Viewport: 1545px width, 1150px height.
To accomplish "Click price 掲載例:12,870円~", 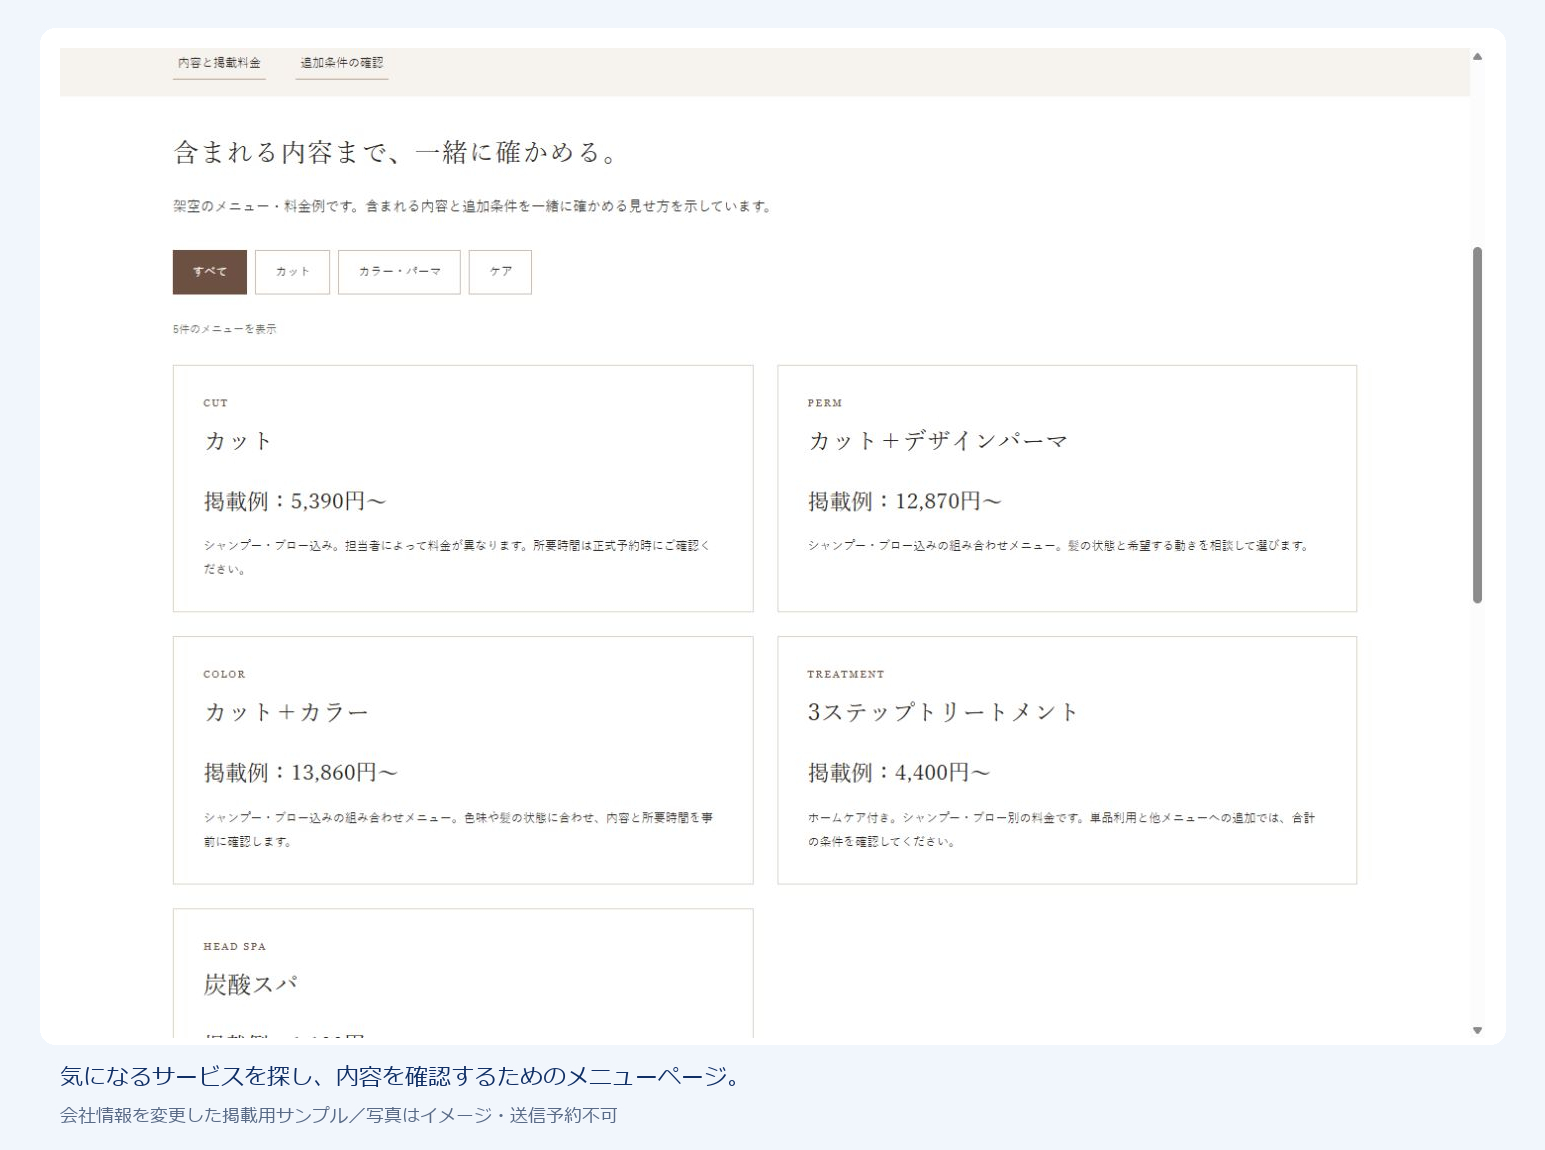I will click(x=905, y=501).
